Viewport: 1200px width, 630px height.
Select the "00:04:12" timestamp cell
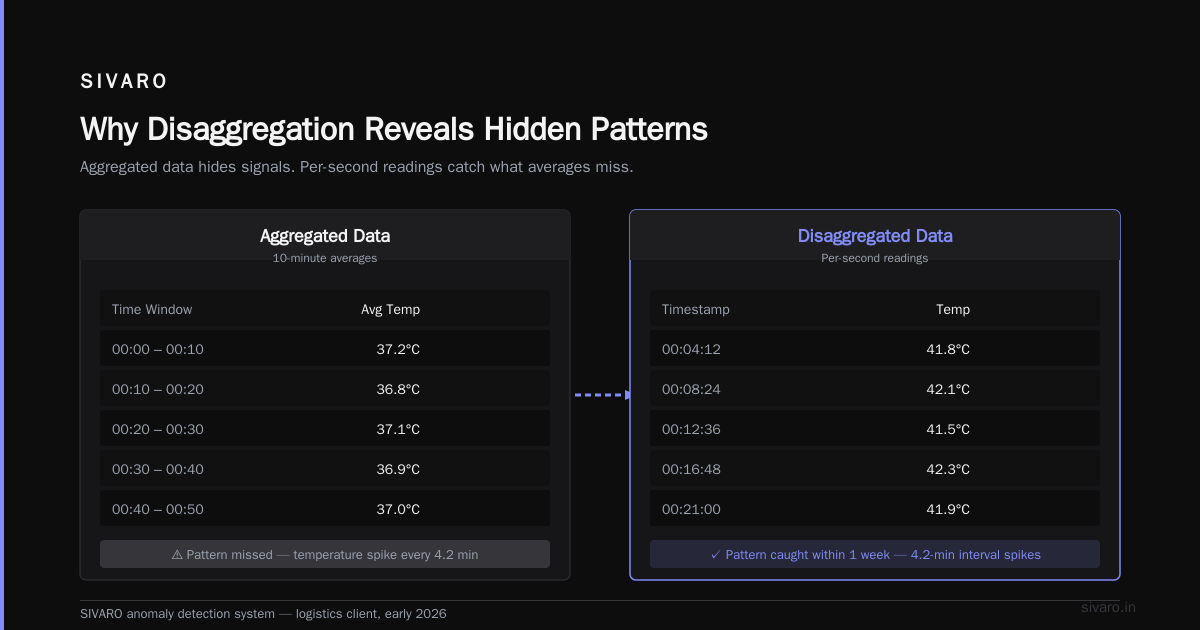pyautogui.click(x=691, y=349)
